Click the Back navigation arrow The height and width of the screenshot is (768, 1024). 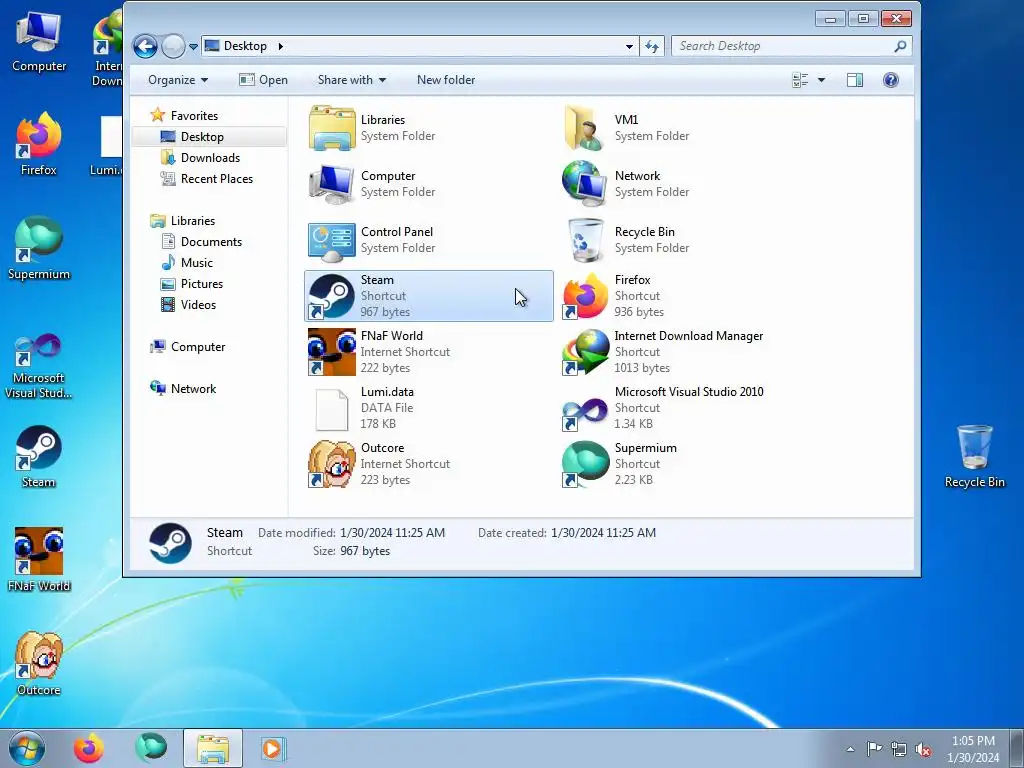[145, 46]
